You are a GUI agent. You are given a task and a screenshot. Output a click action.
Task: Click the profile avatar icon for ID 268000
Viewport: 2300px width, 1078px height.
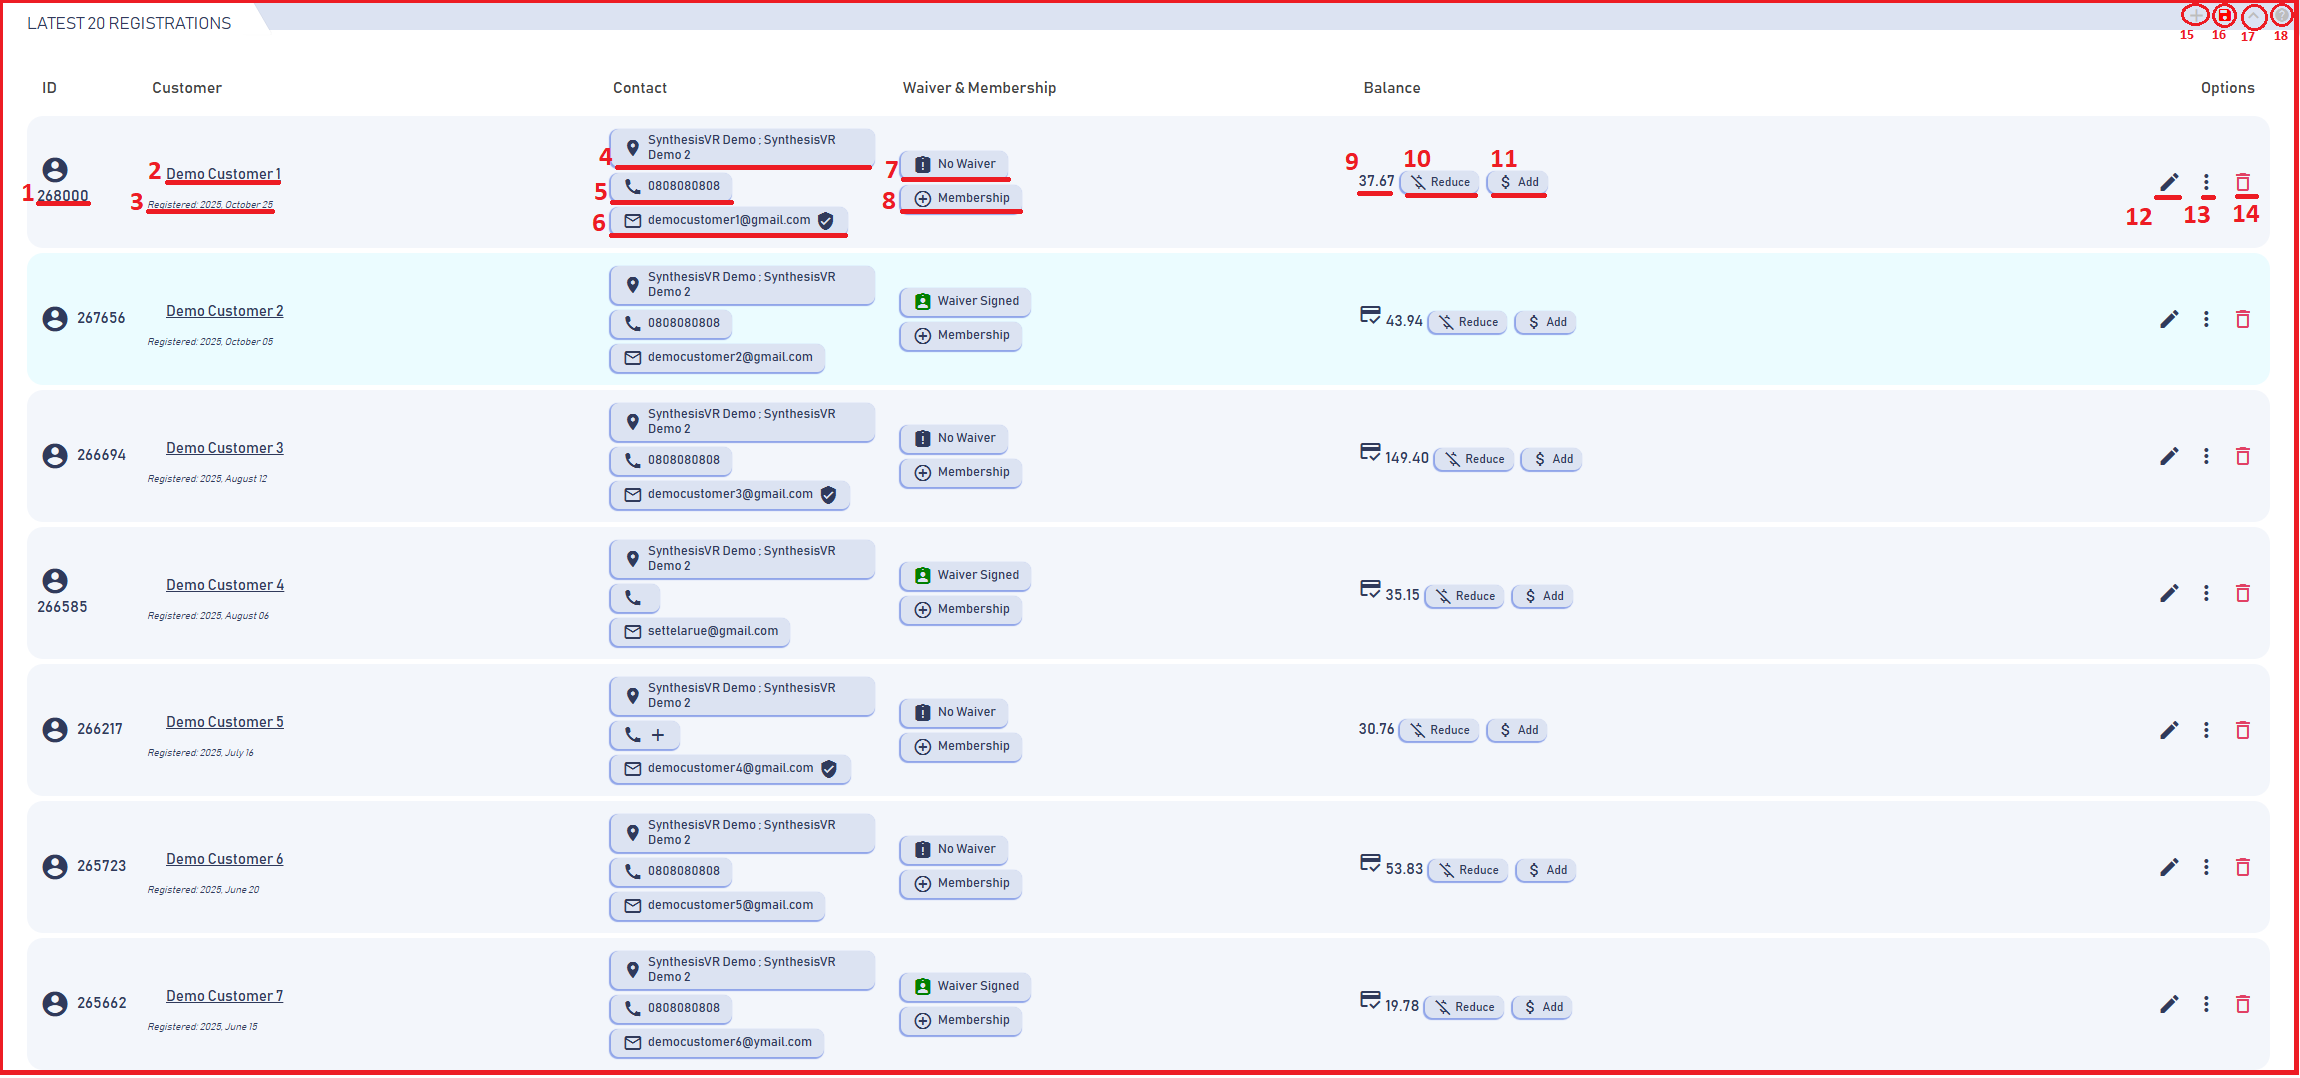point(55,170)
